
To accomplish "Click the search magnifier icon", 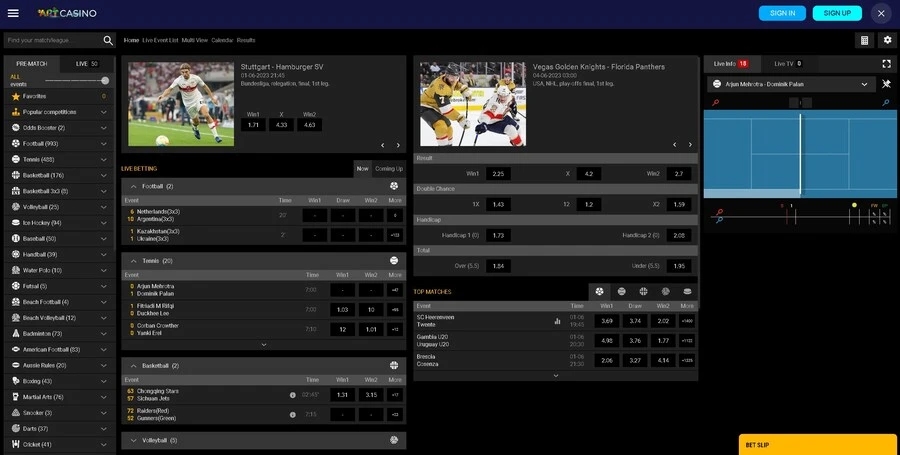I will [x=108, y=40].
